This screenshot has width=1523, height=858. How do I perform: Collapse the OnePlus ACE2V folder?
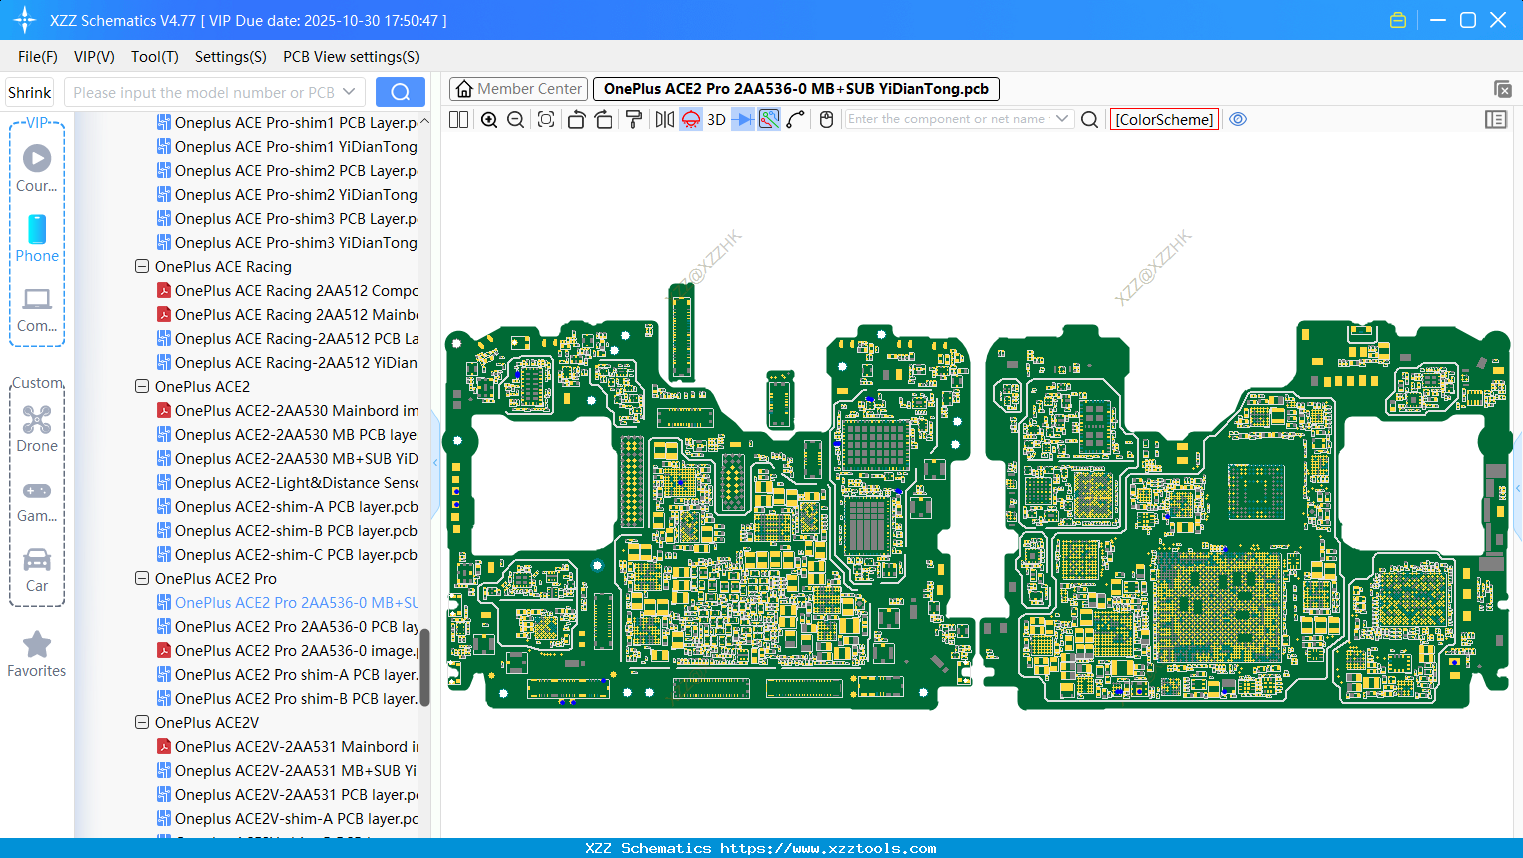click(142, 723)
